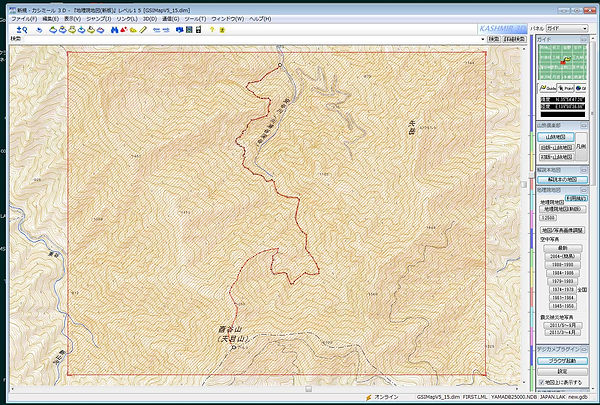The height and width of the screenshot is (405, 600).
Task: Open the ヘルプ(H) menu
Action: pos(260,19)
